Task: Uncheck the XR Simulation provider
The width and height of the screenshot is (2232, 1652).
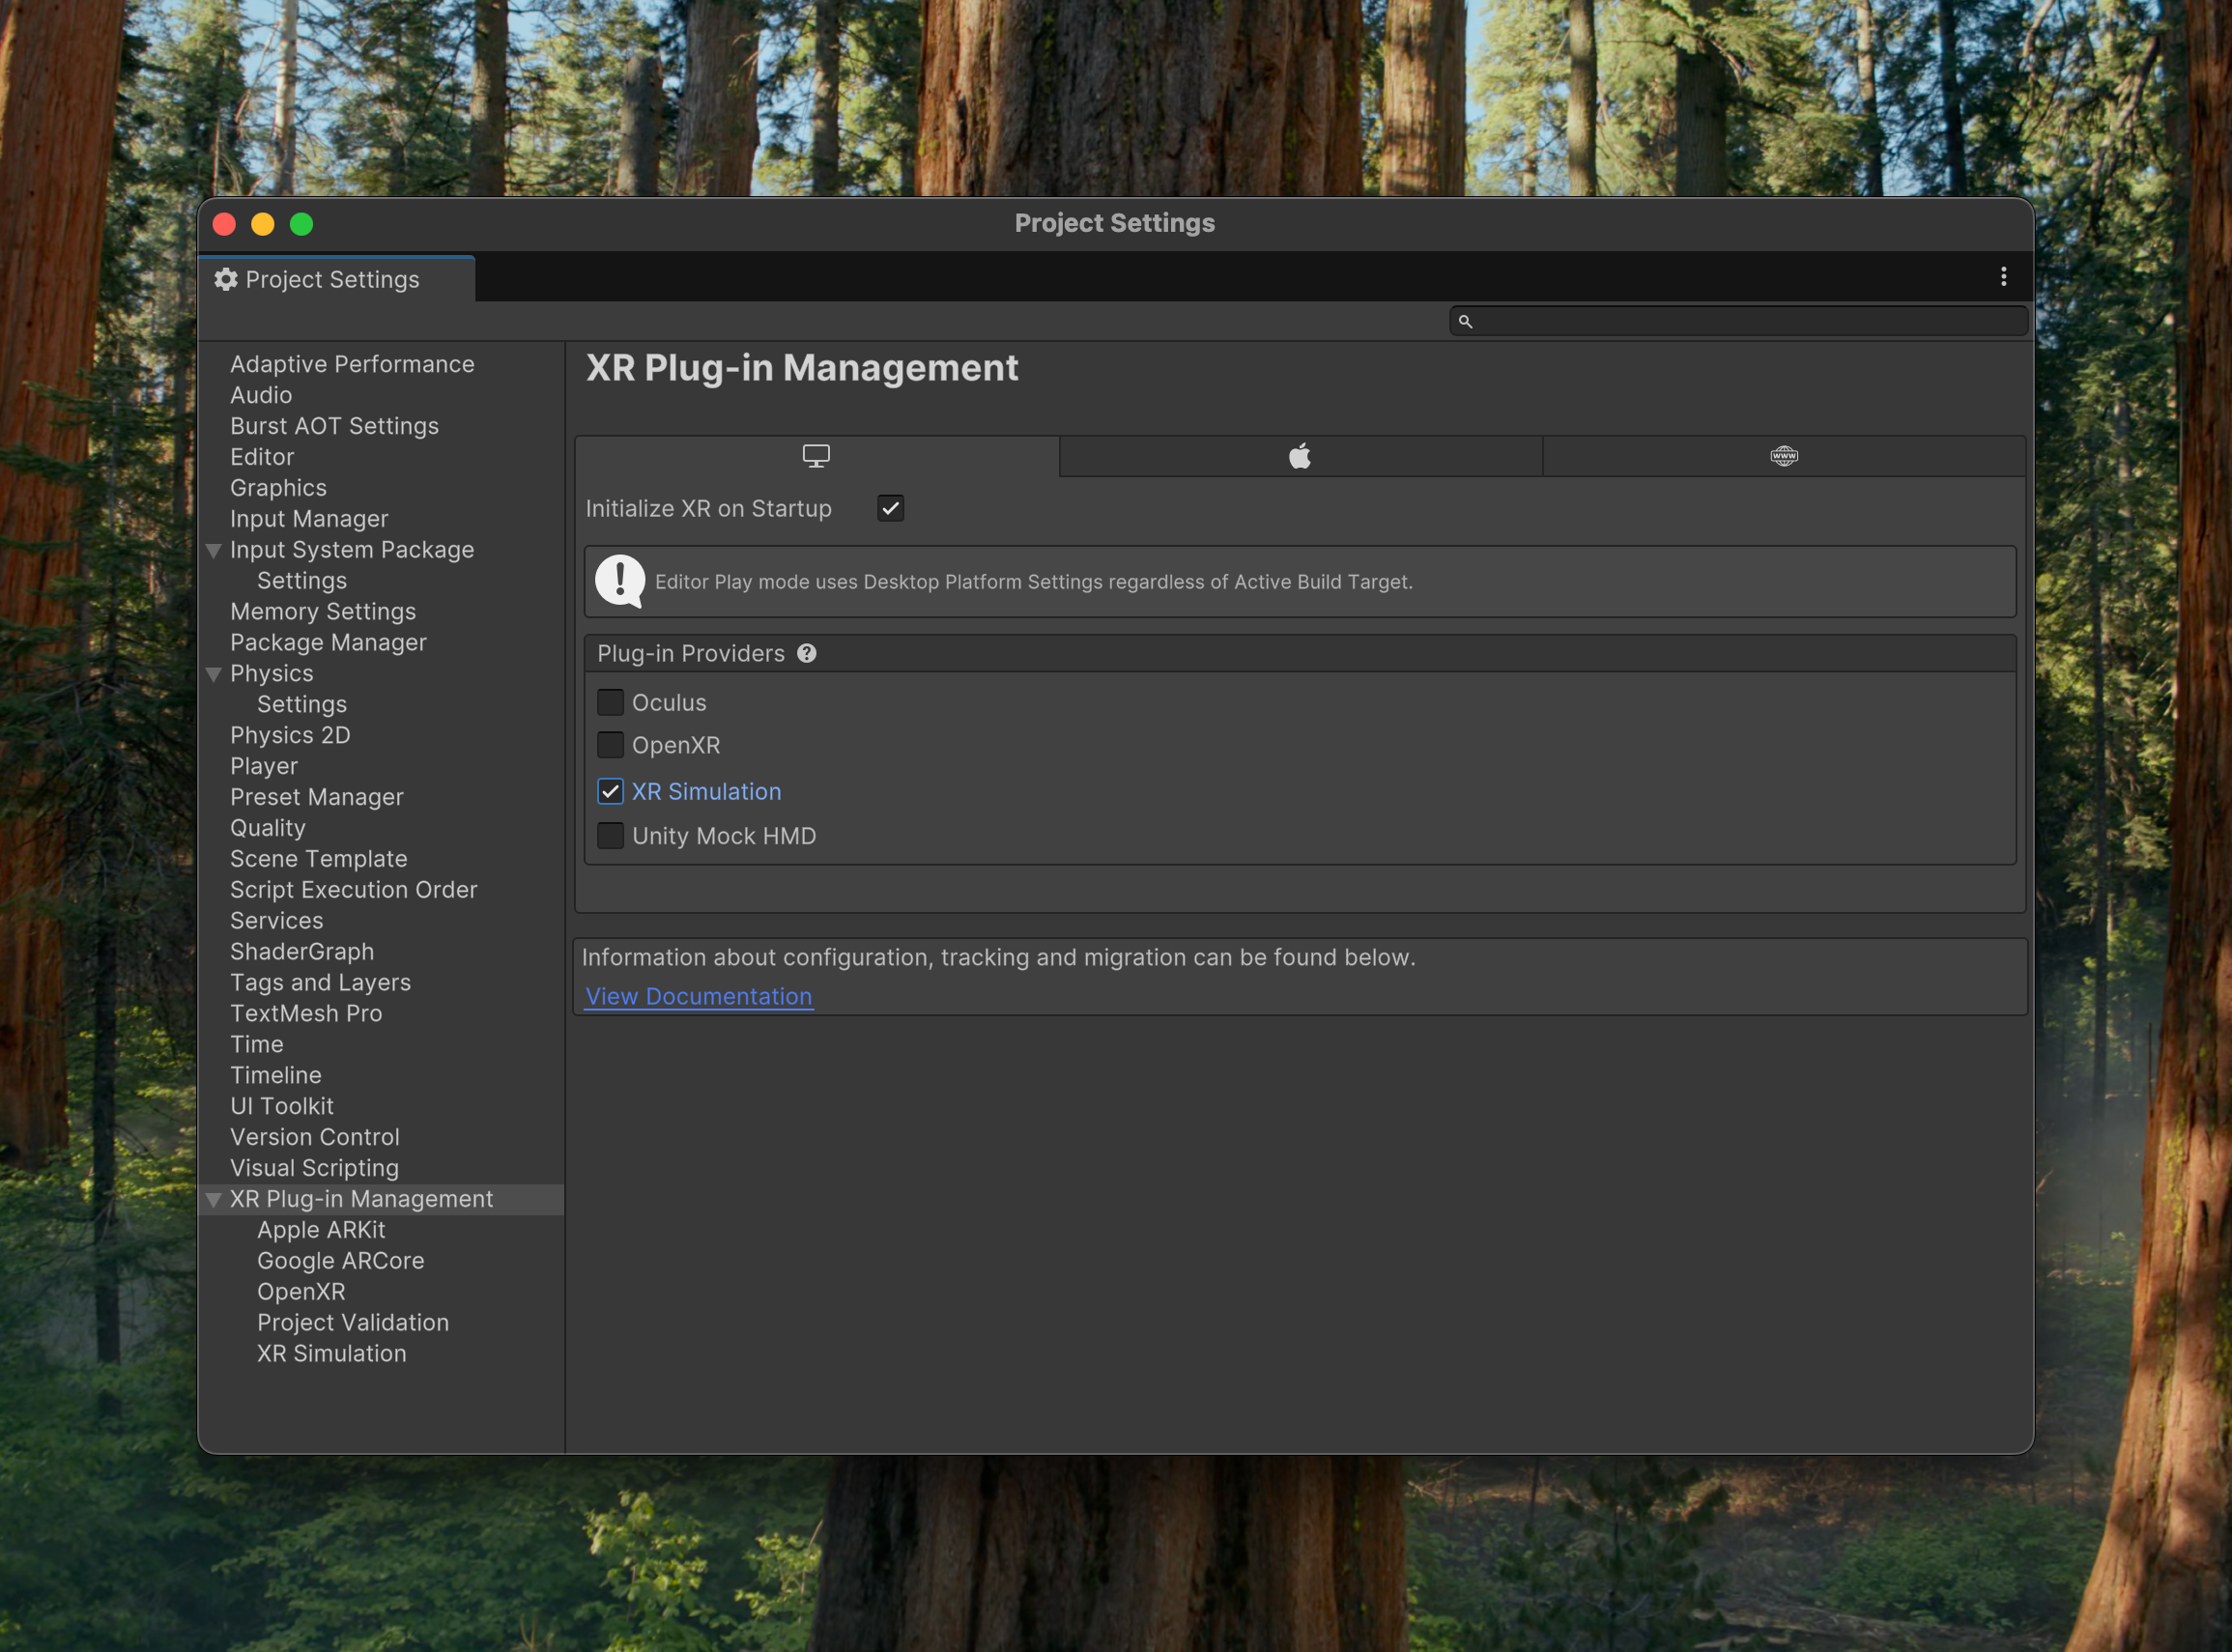Action: pos(610,791)
